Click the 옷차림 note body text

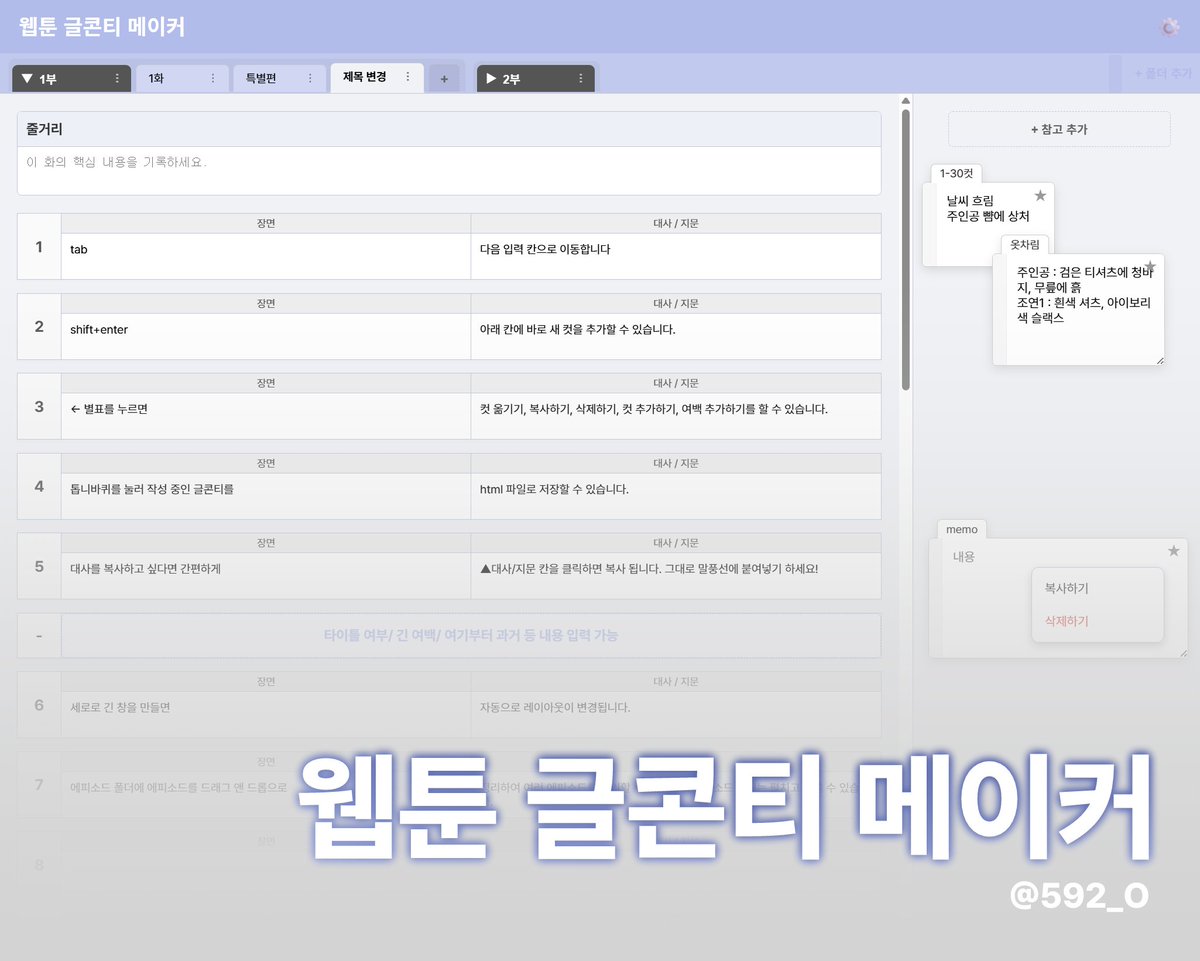click(x=1084, y=295)
